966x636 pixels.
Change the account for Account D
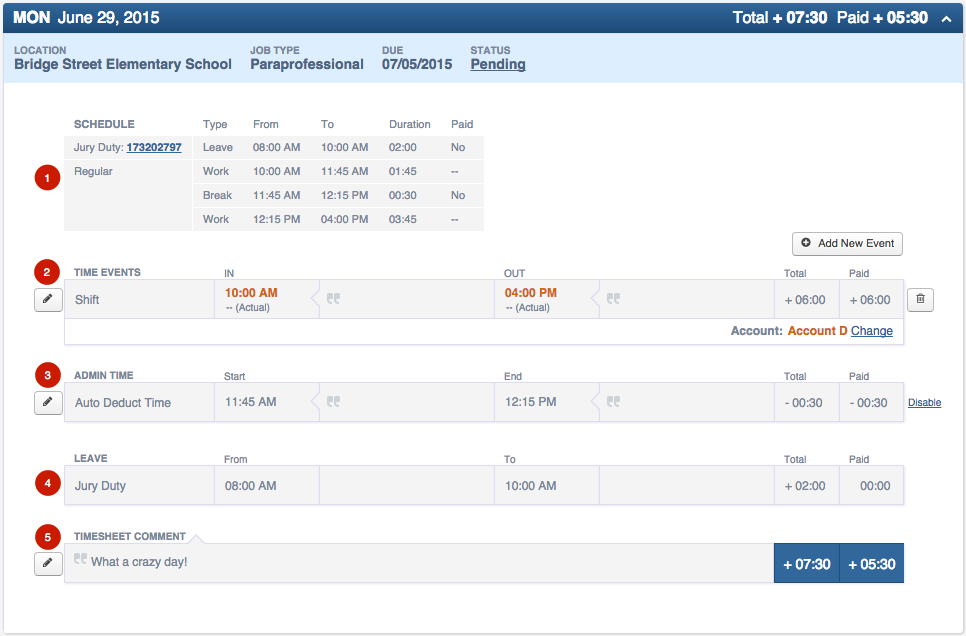pos(871,331)
